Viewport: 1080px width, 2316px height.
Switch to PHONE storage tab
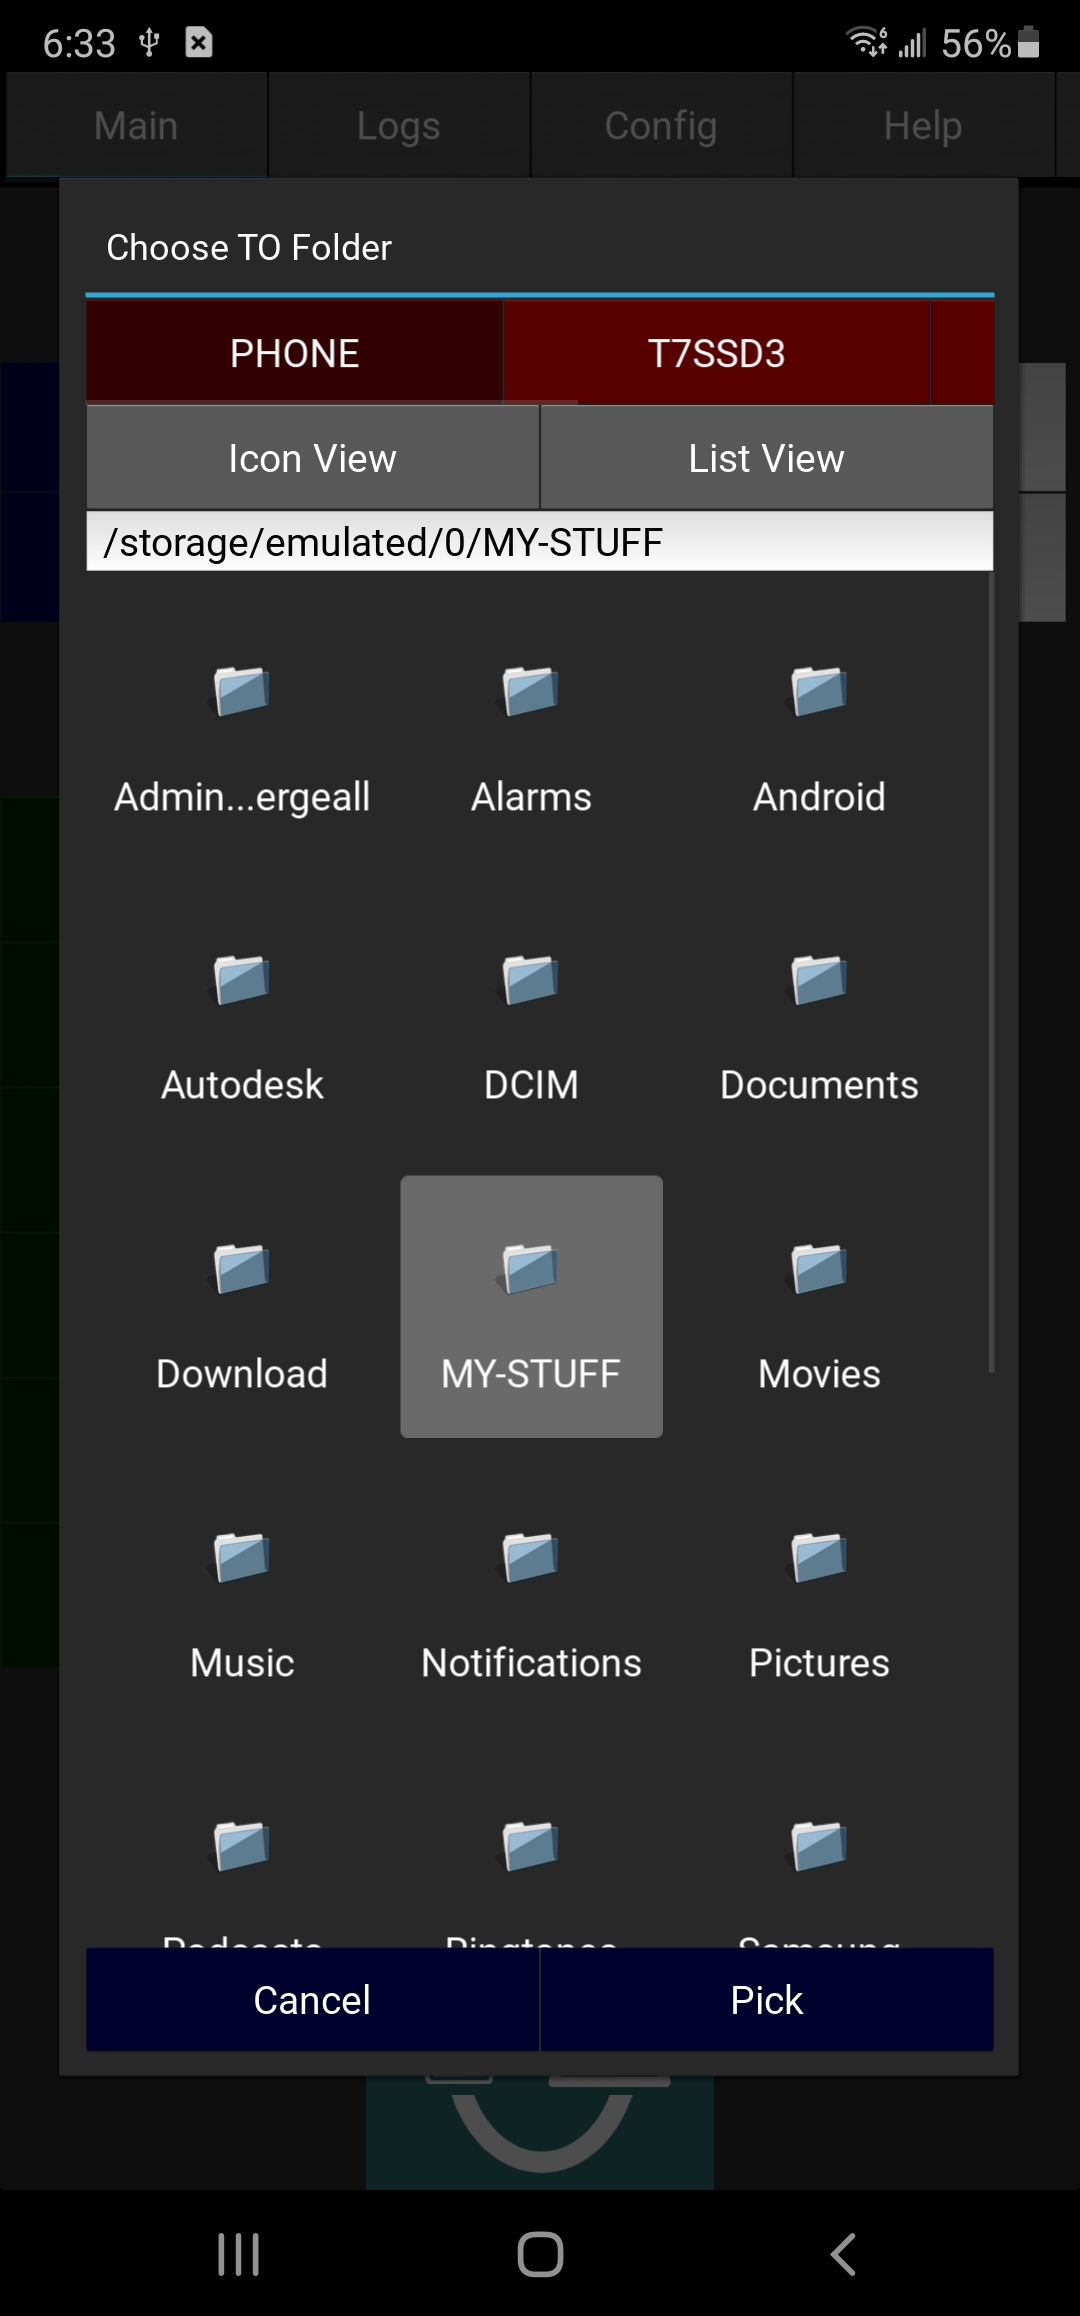(x=294, y=353)
